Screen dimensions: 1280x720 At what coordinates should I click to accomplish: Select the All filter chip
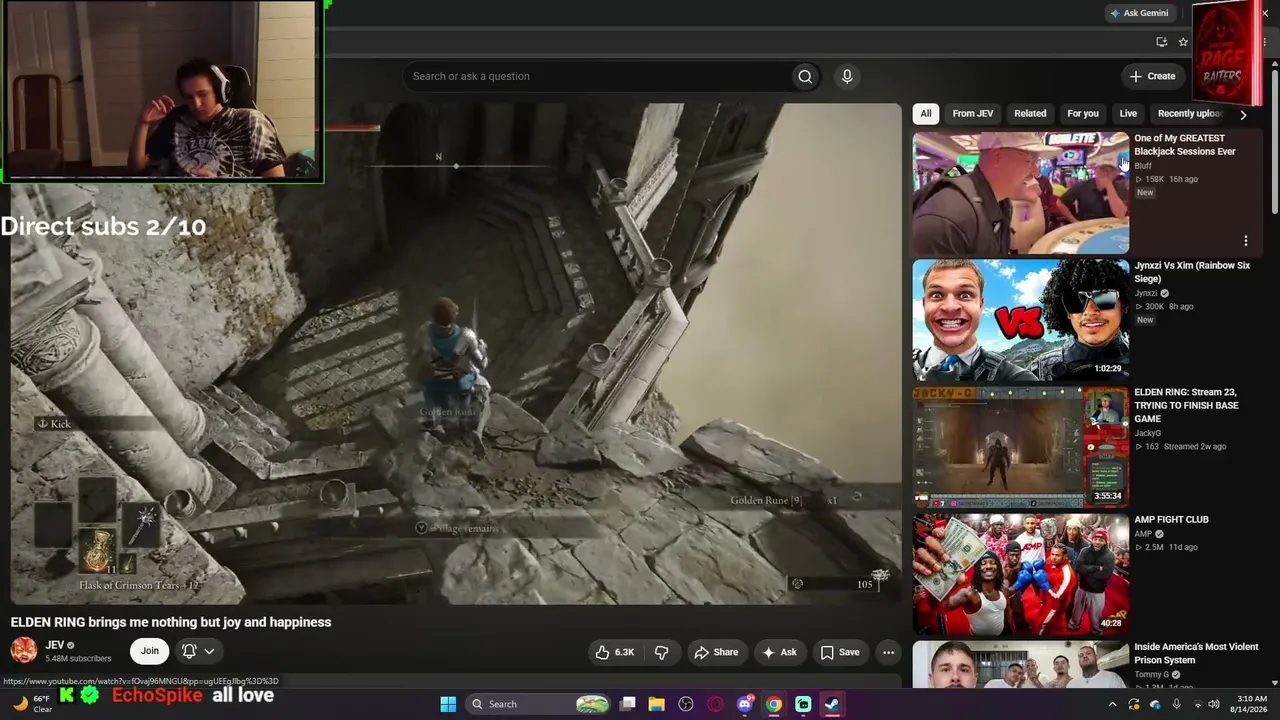click(926, 114)
